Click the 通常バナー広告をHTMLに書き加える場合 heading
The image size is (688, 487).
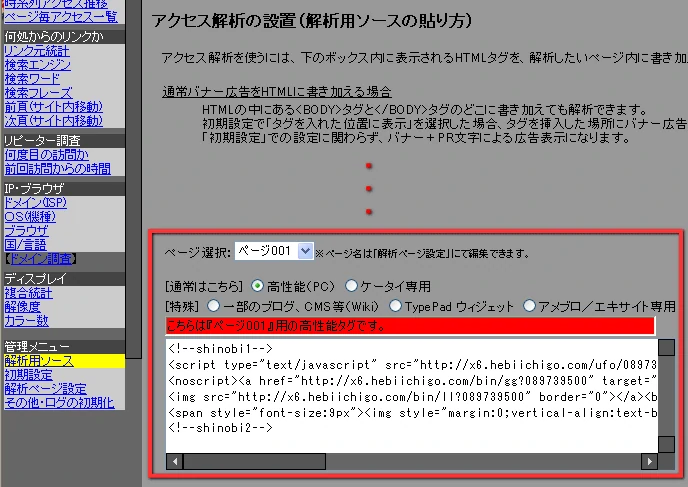pyautogui.click(x=277, y=92)
